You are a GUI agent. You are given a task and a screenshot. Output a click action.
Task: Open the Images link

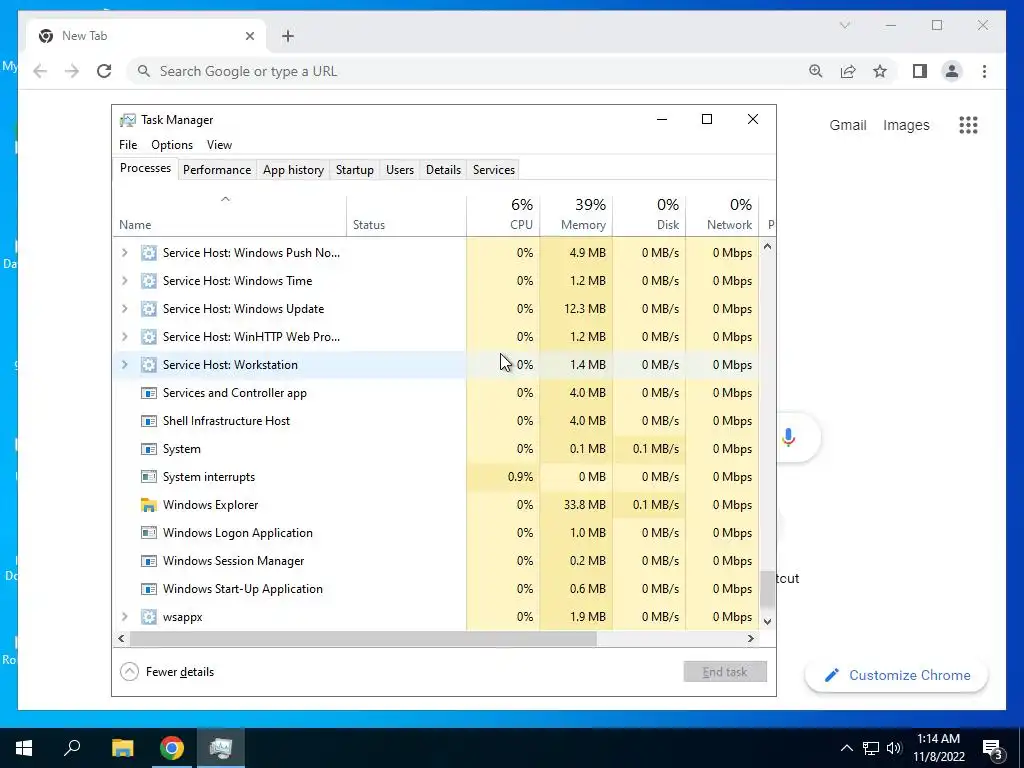906,125
